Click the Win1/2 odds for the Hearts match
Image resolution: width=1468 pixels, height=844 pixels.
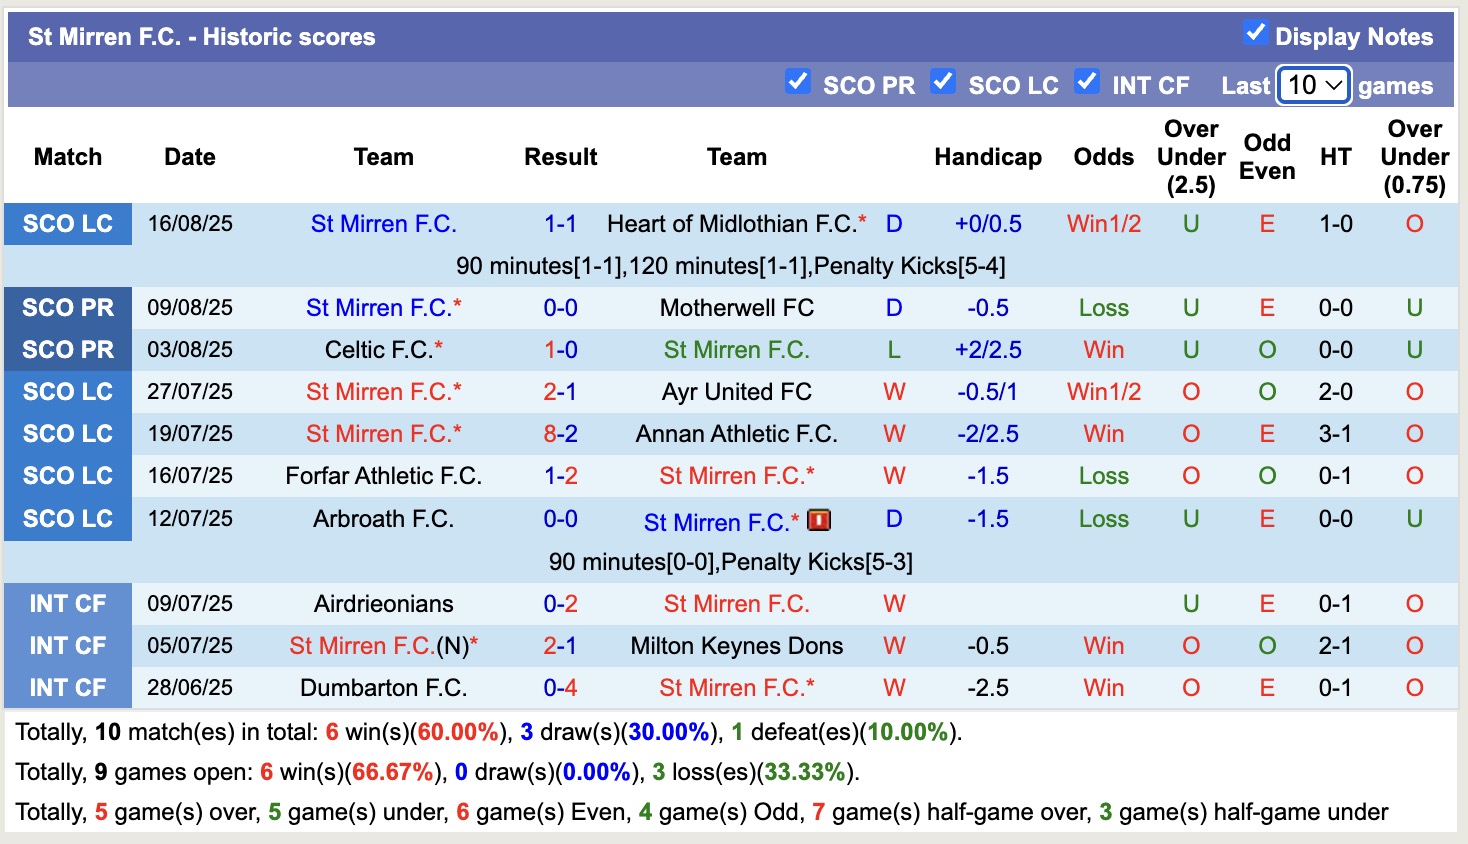point(1103,224)
